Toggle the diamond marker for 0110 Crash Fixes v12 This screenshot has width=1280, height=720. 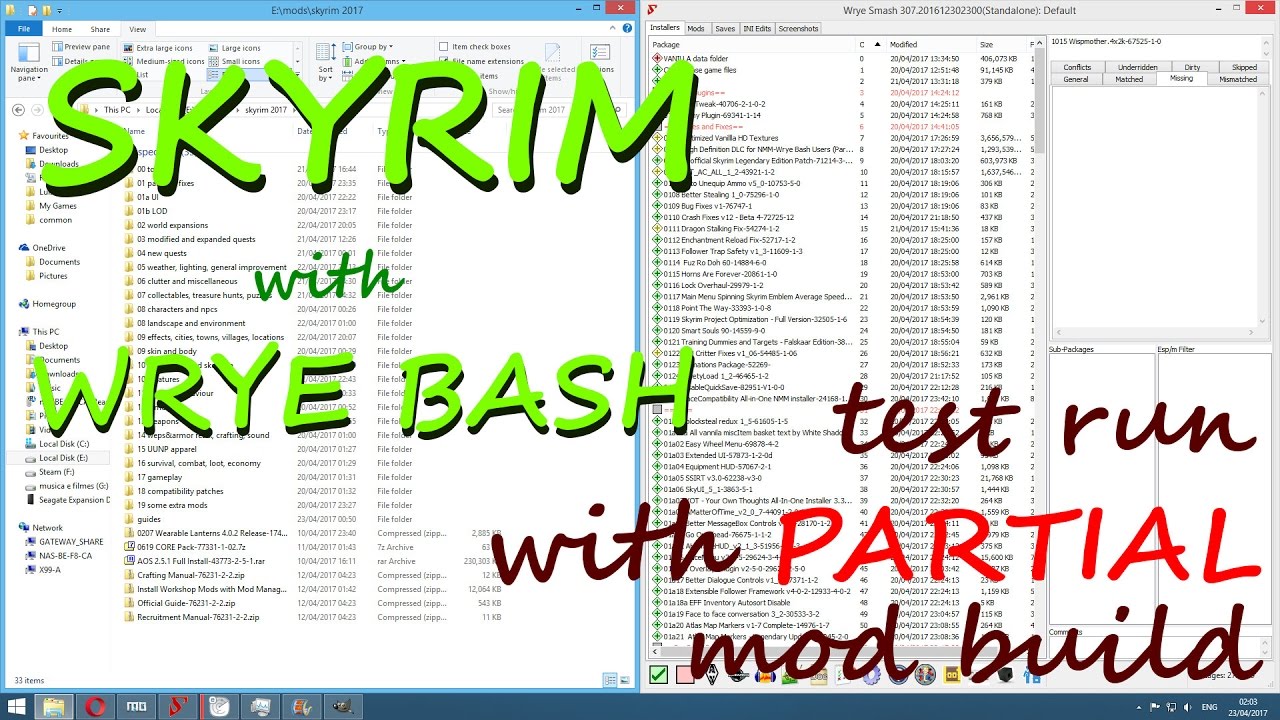pyautogui.click(x=657, y=217)
